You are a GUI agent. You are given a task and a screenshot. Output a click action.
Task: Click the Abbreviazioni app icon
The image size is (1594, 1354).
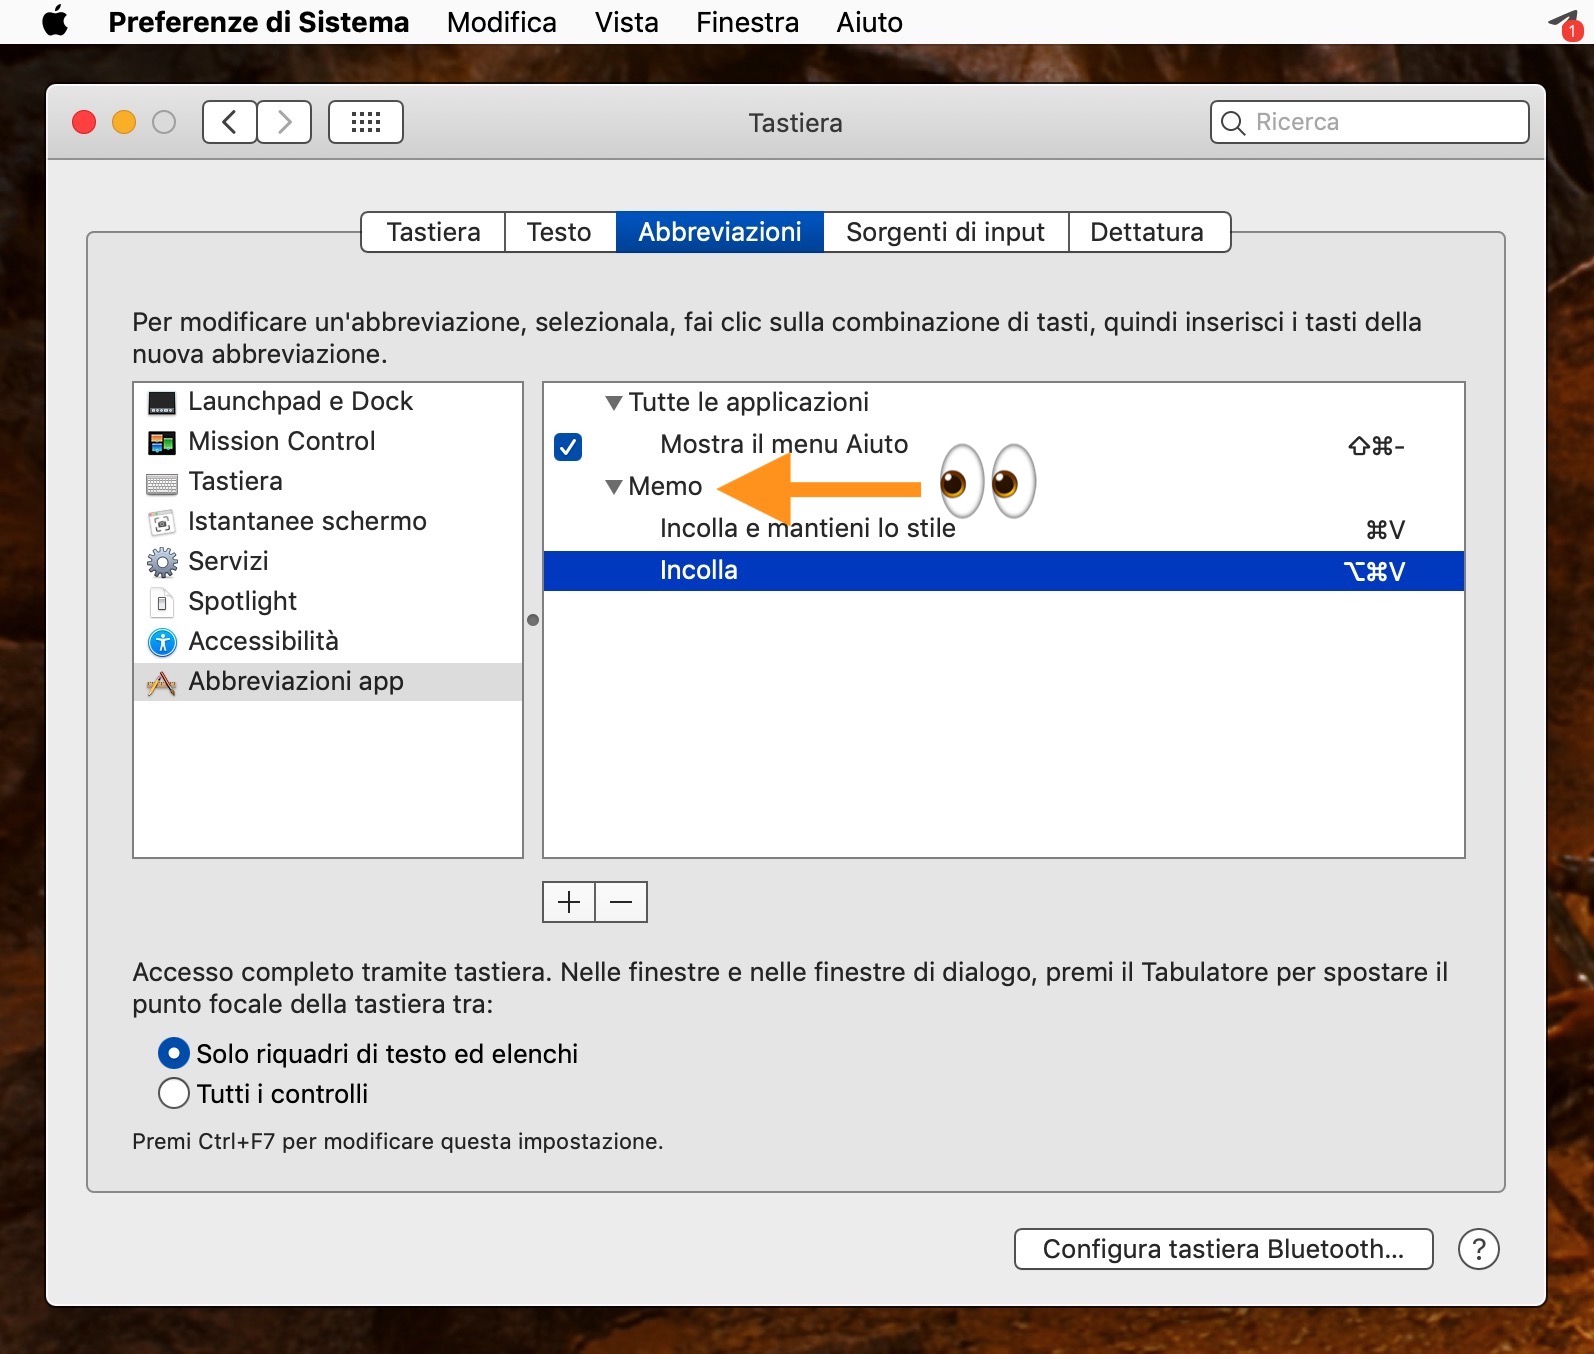(162, 682)
